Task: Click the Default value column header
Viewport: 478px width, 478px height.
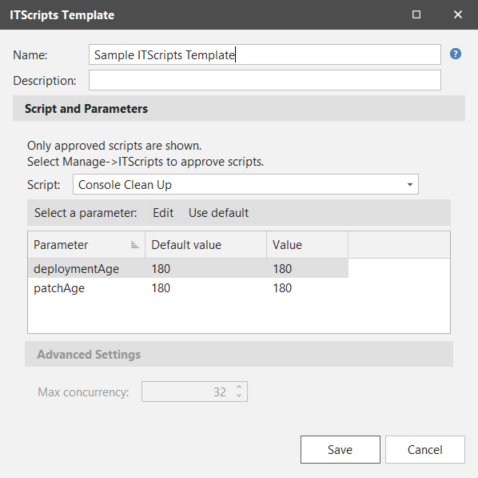Action: [206, 245]
